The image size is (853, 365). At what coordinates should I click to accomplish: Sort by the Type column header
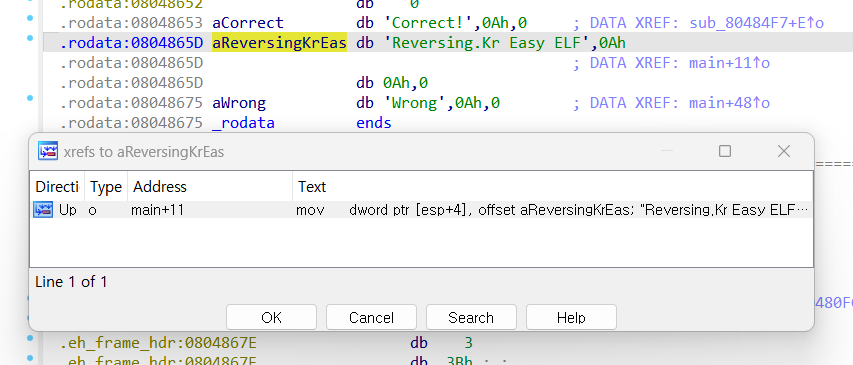click(106, 187)
